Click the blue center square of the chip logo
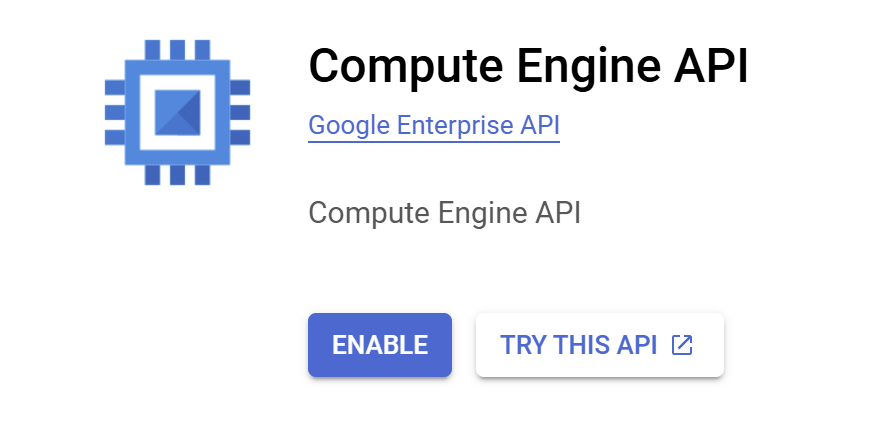This screenshot has width=890, height=431. tap(177, 111)
